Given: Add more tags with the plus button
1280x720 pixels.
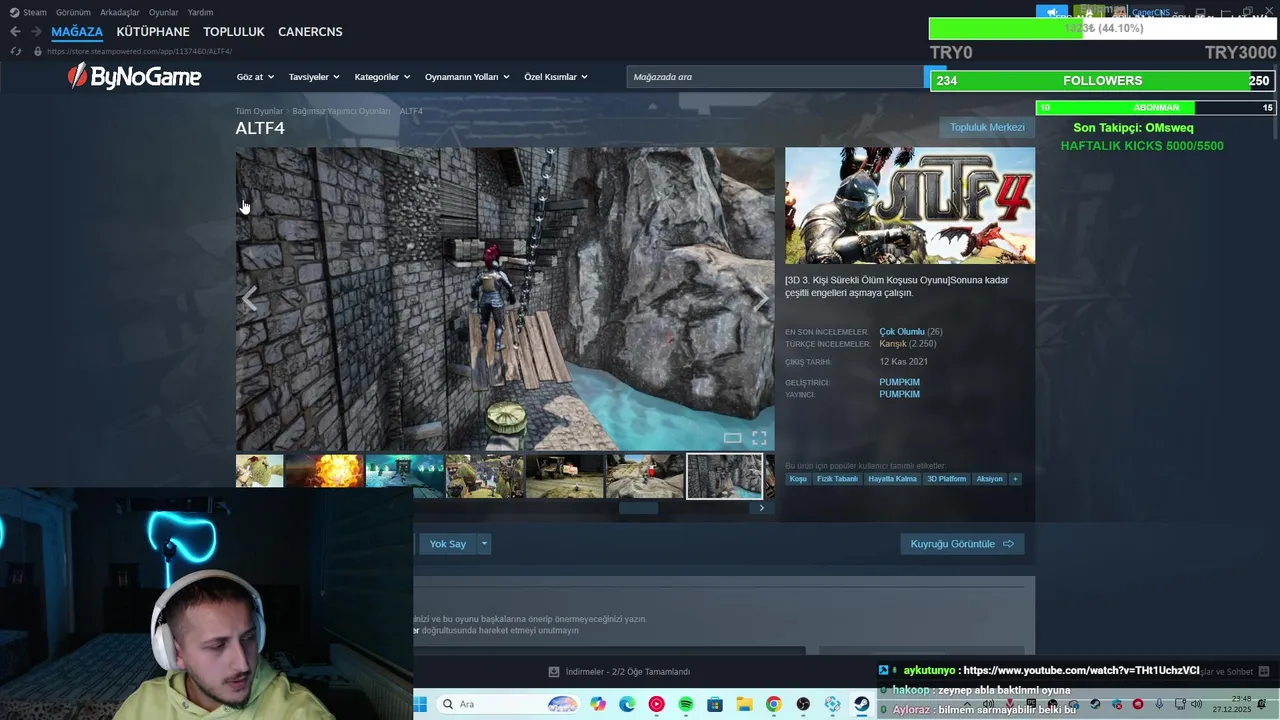Looking at the screenshot, I should click(1015, 479).
